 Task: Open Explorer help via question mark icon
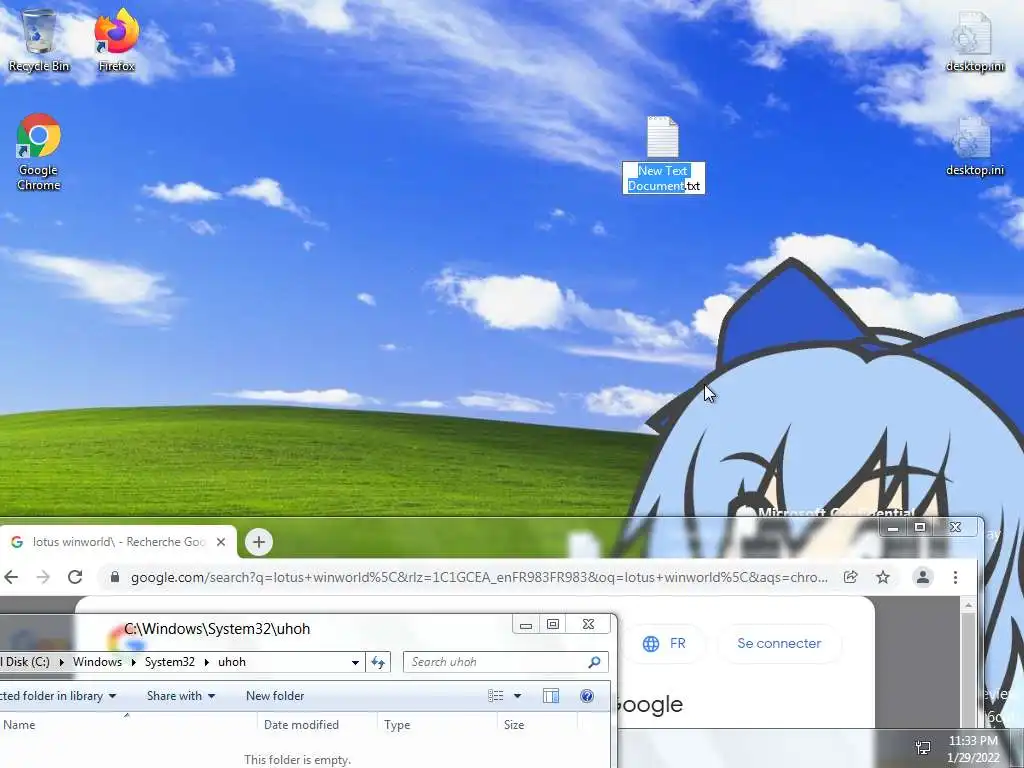(x=586, y=696)
